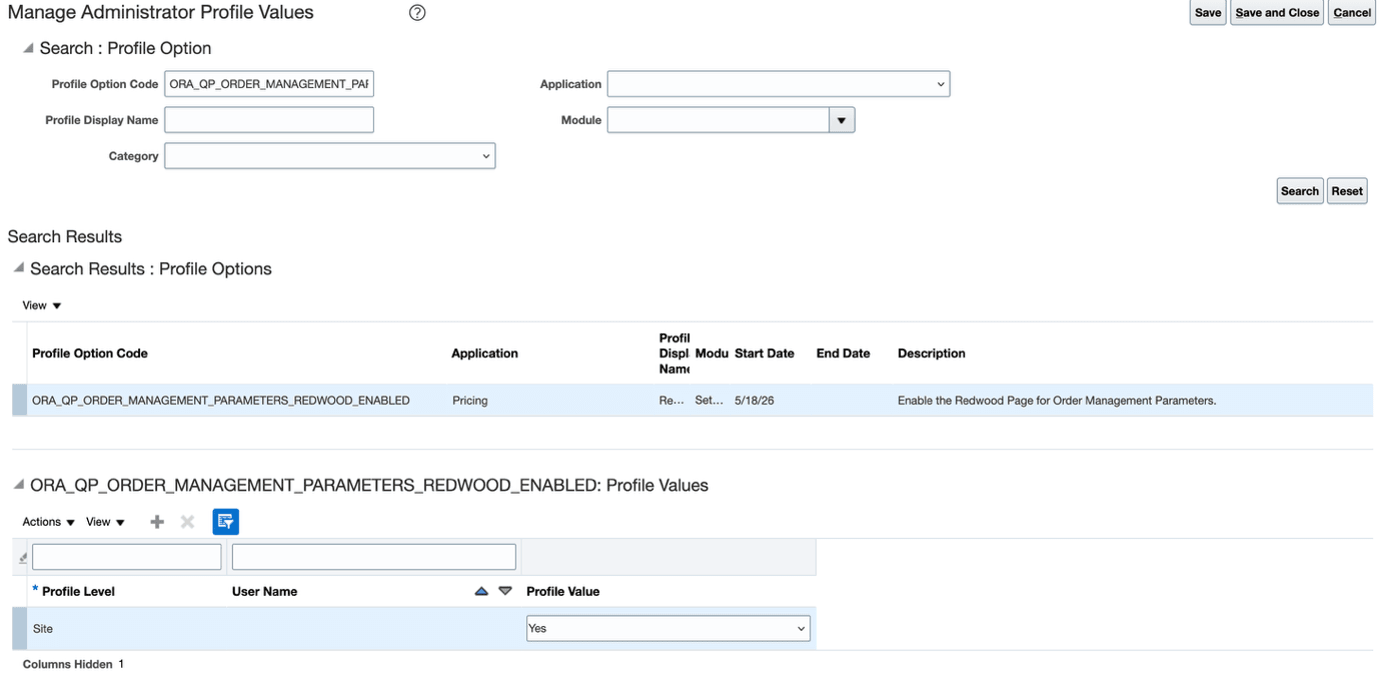Open the help question mark icon
Viewport: 1379px width, 680px height.
[418, 13]
